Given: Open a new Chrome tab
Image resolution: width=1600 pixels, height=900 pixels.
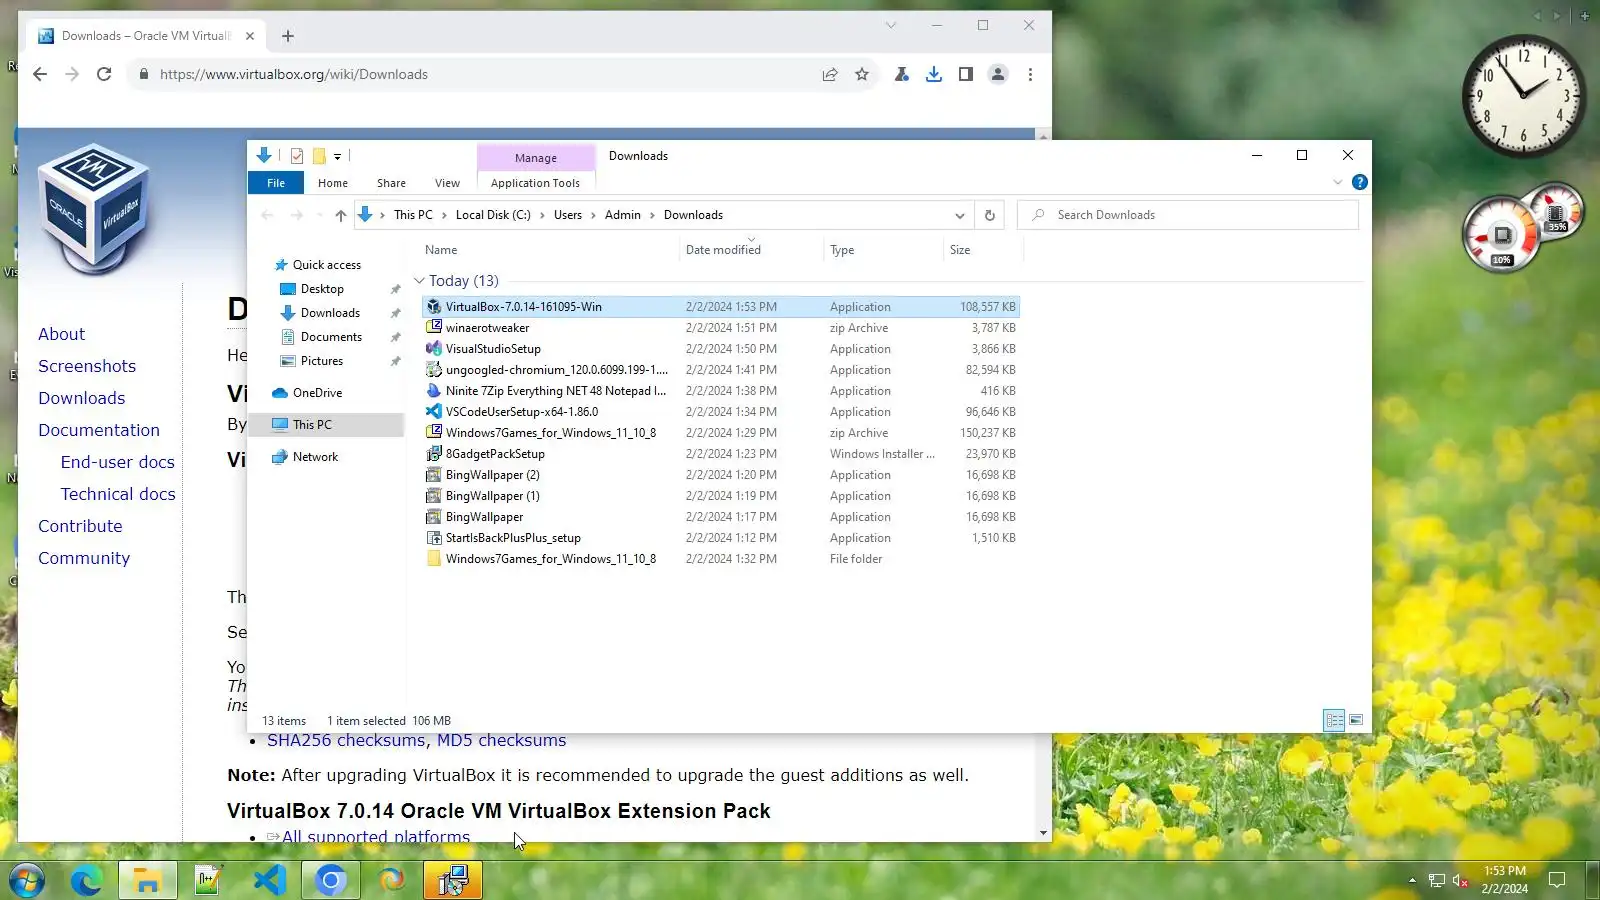Looking at the screenshot, I should pyautogui.click(x=288, y=36).
